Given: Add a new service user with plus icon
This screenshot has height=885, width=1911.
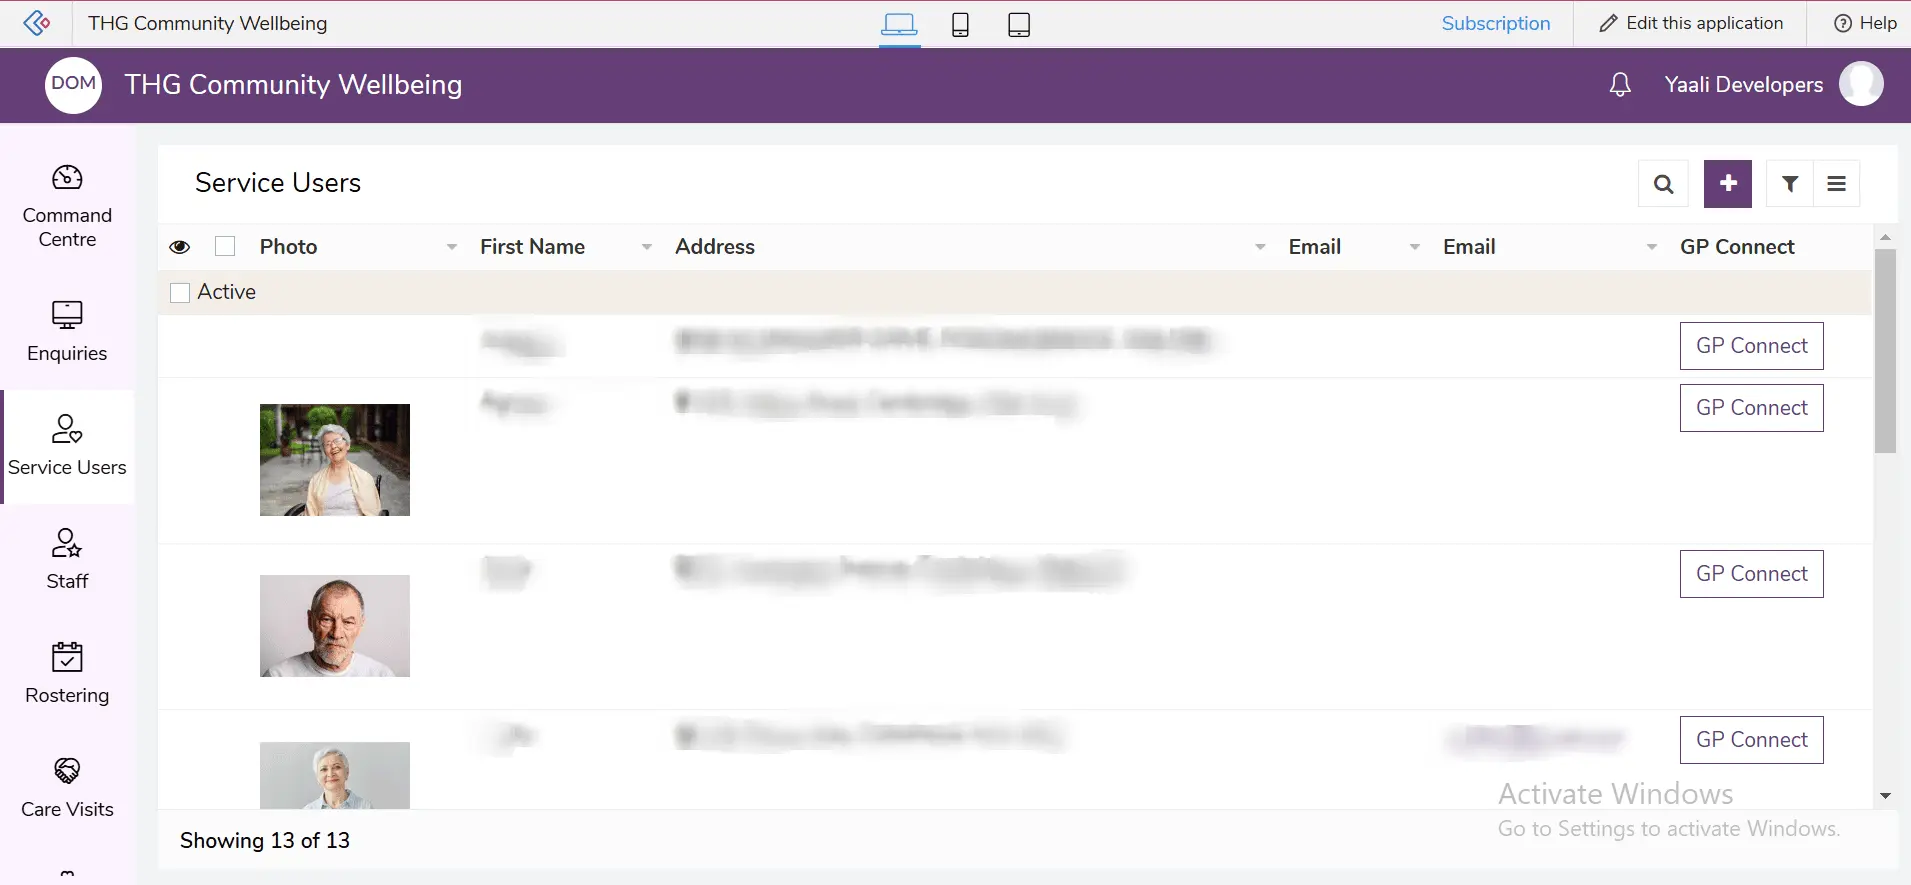Looking at the screenshot, I should point(1727,184).
